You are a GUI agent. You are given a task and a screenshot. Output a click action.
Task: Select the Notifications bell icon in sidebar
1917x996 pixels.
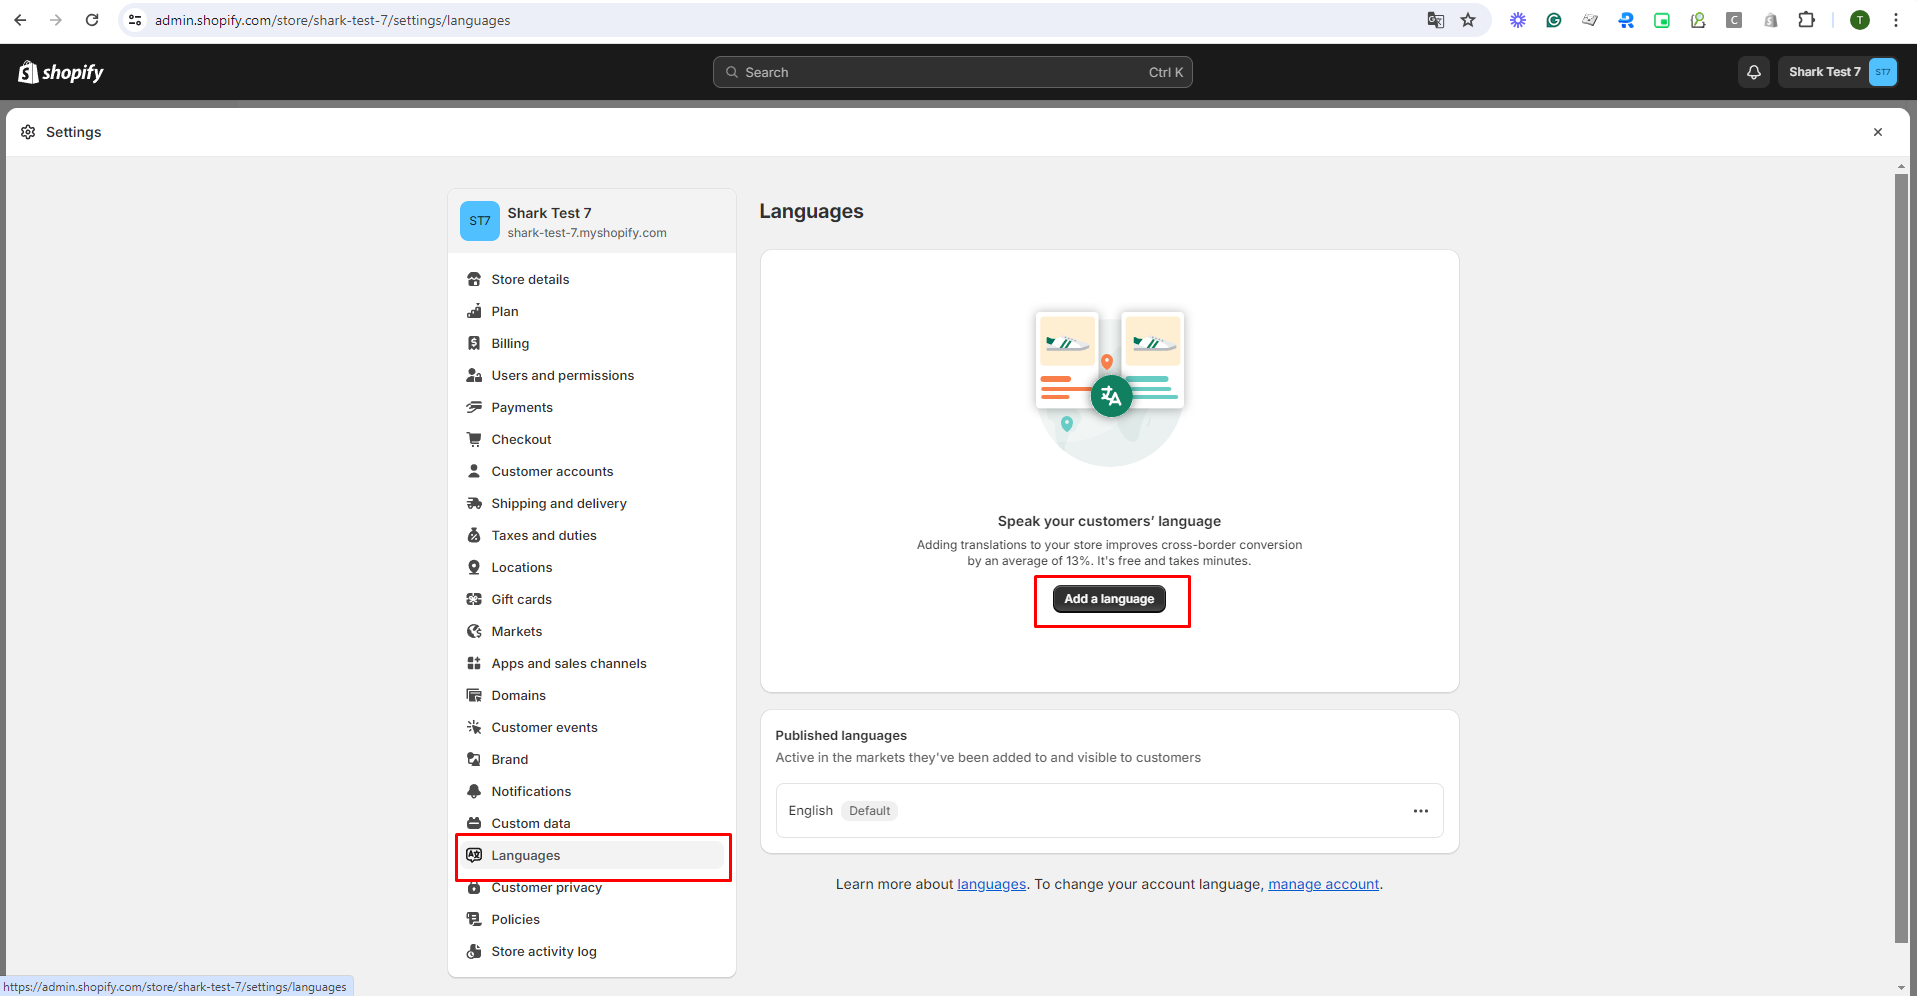click(474, 791)
